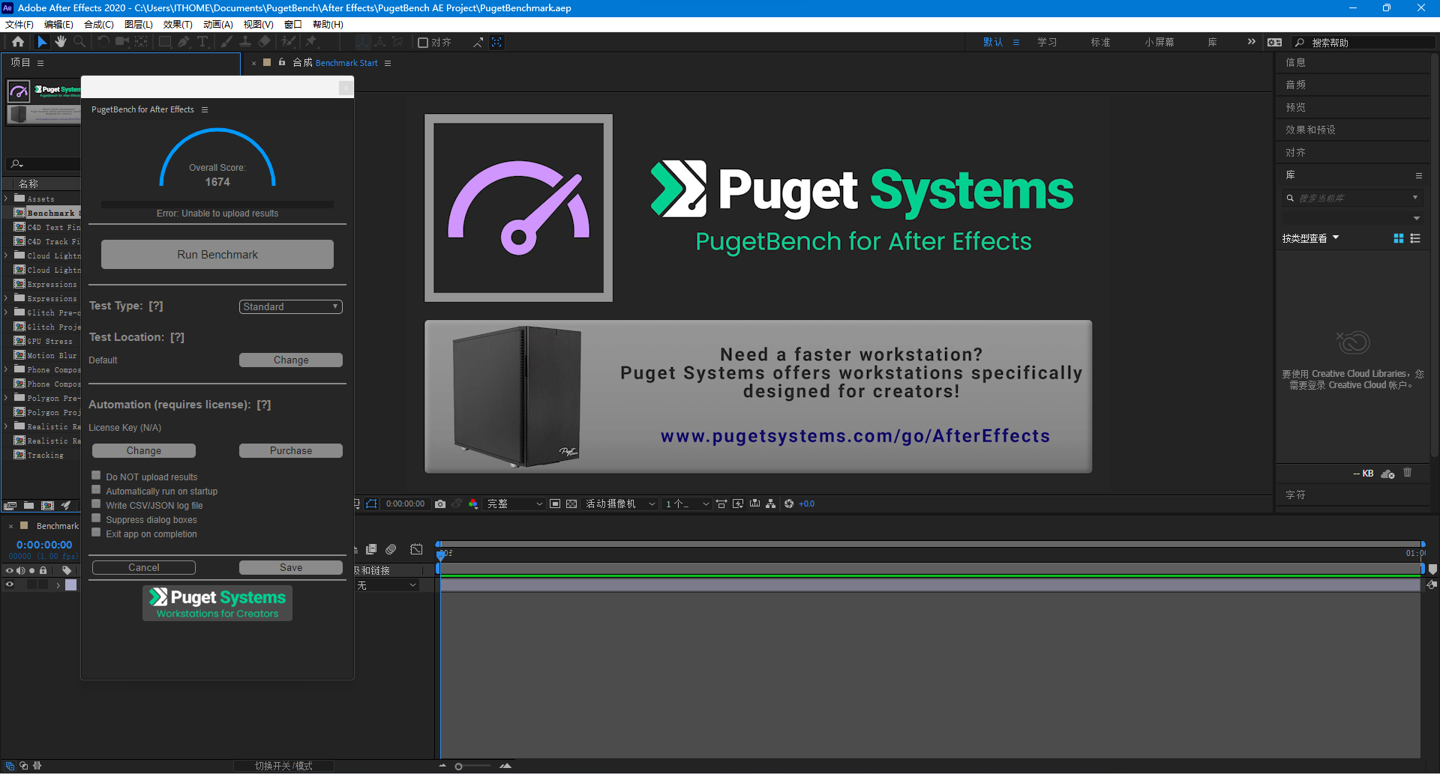Open the Test Type Standard dropdown
This screenshot has width=1440, height=774.
point(291,307)
